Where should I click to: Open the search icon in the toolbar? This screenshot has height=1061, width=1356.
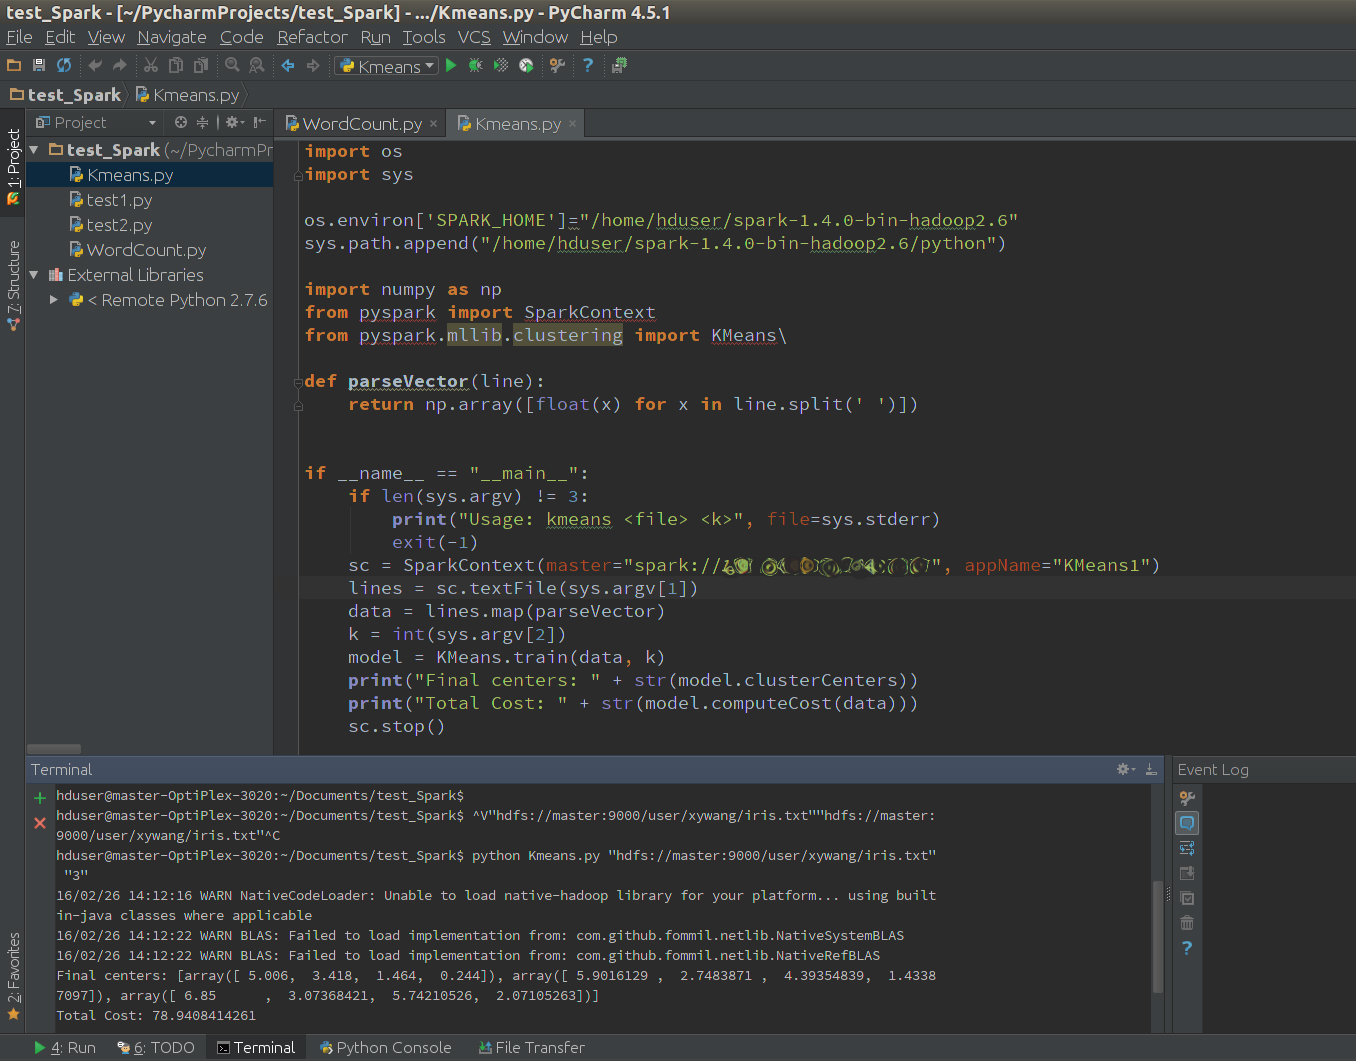point(231,65)
